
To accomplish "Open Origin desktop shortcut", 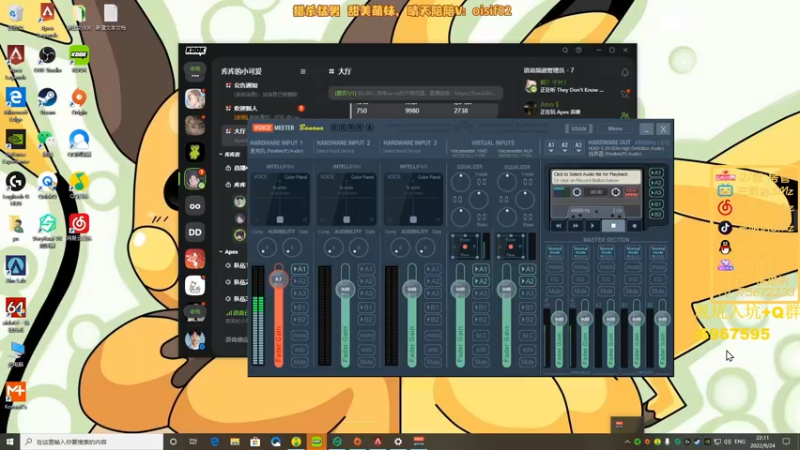I will tap(79, 101).
